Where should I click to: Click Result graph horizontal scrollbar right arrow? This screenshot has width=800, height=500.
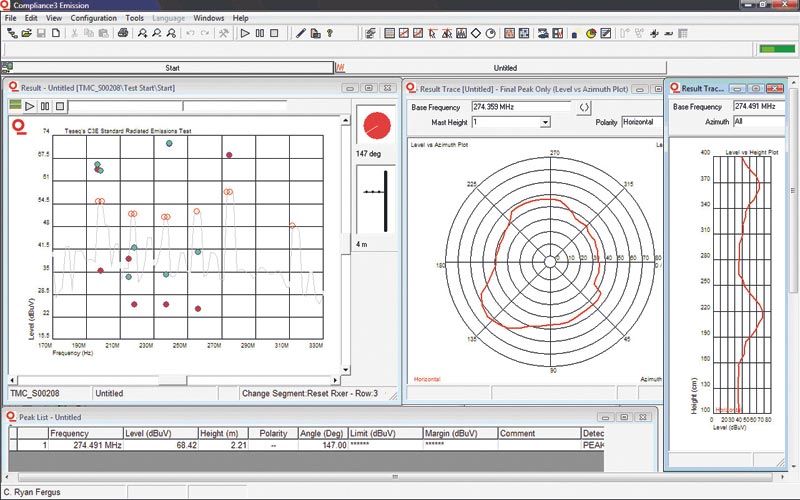pyautogui.click(x=335, y=380)
